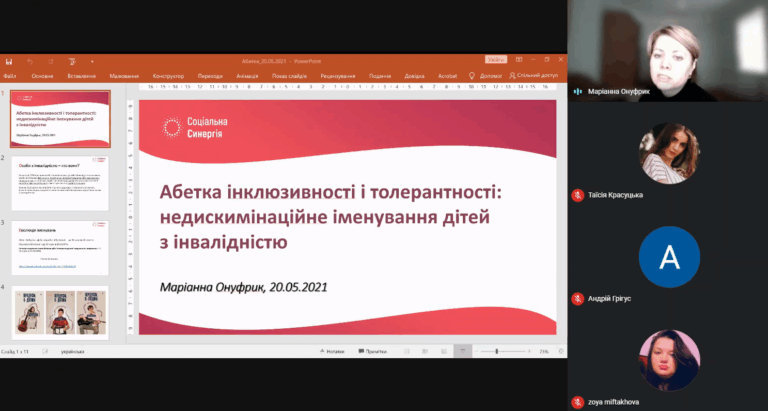Click the Redo icon in quick access toolbar
Viewport: 768px width, 411px height.
point(50,61)
